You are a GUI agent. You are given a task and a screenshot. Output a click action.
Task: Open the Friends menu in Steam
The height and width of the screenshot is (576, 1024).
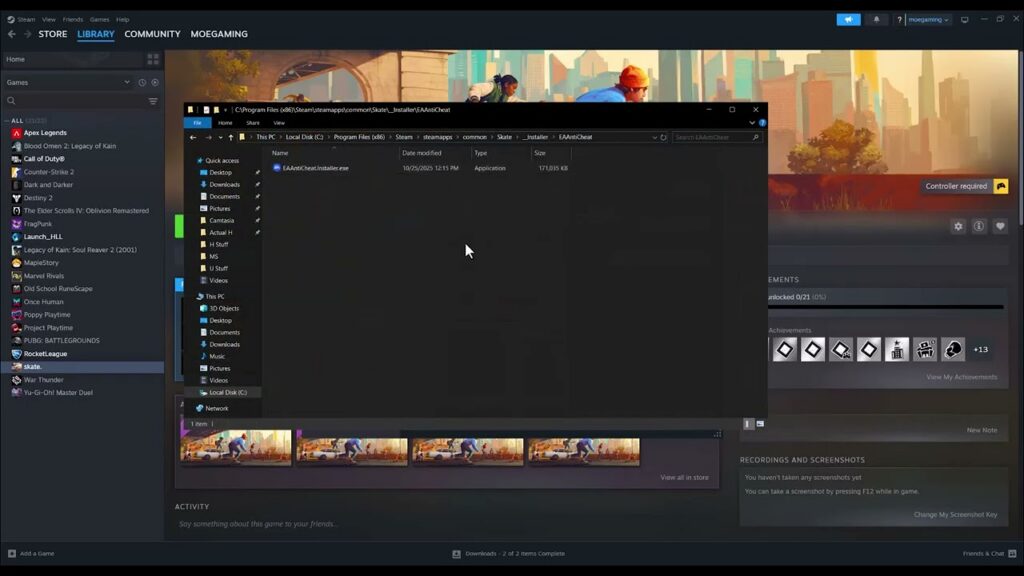(x=72, y=20)
